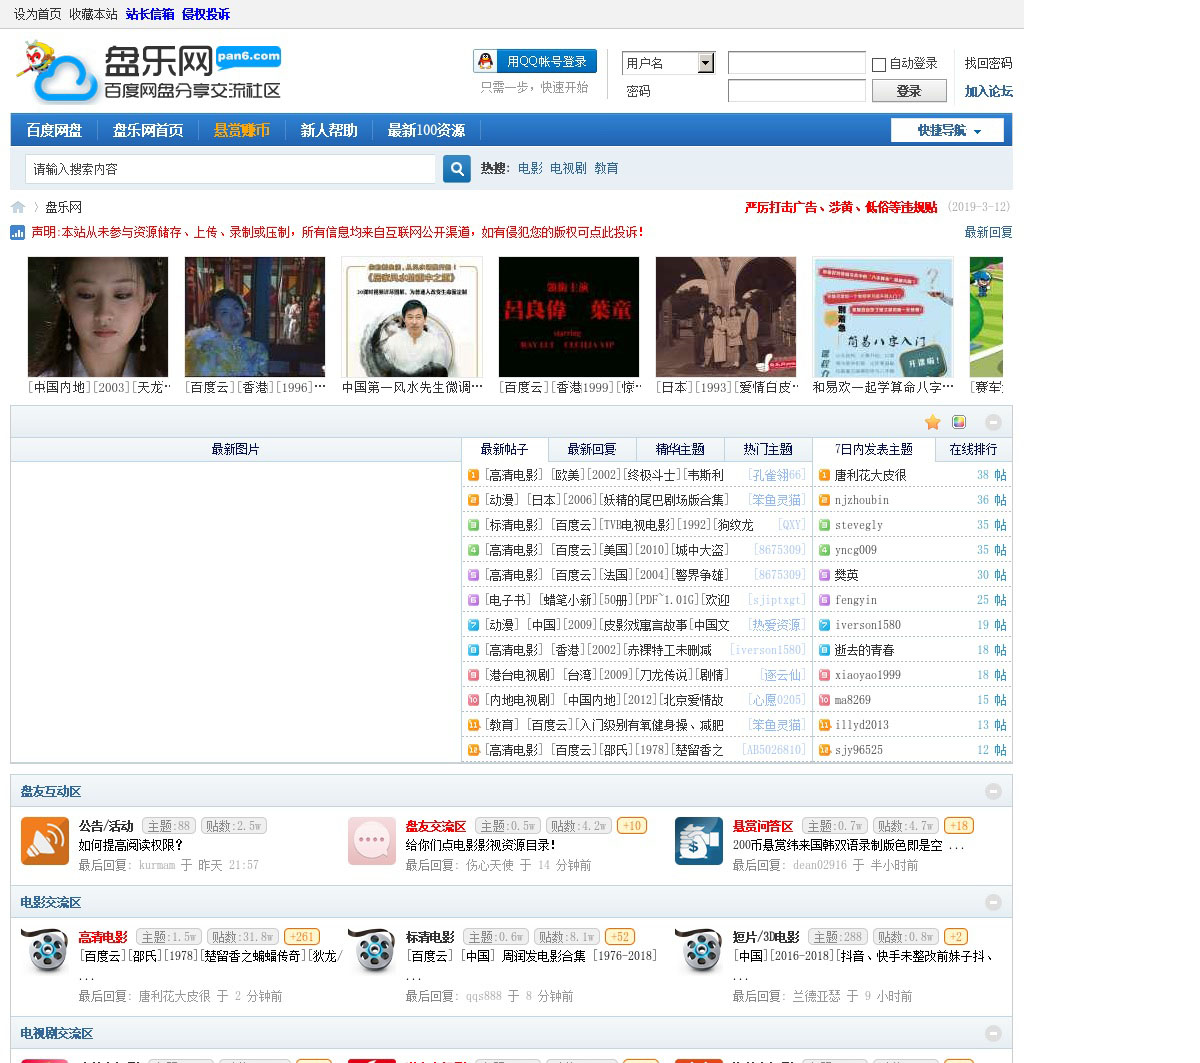Click the film reel icon beside 高清电影
Image resolution: width=1200 pixels, height=1063 pixels.
(x=45, y=951)
